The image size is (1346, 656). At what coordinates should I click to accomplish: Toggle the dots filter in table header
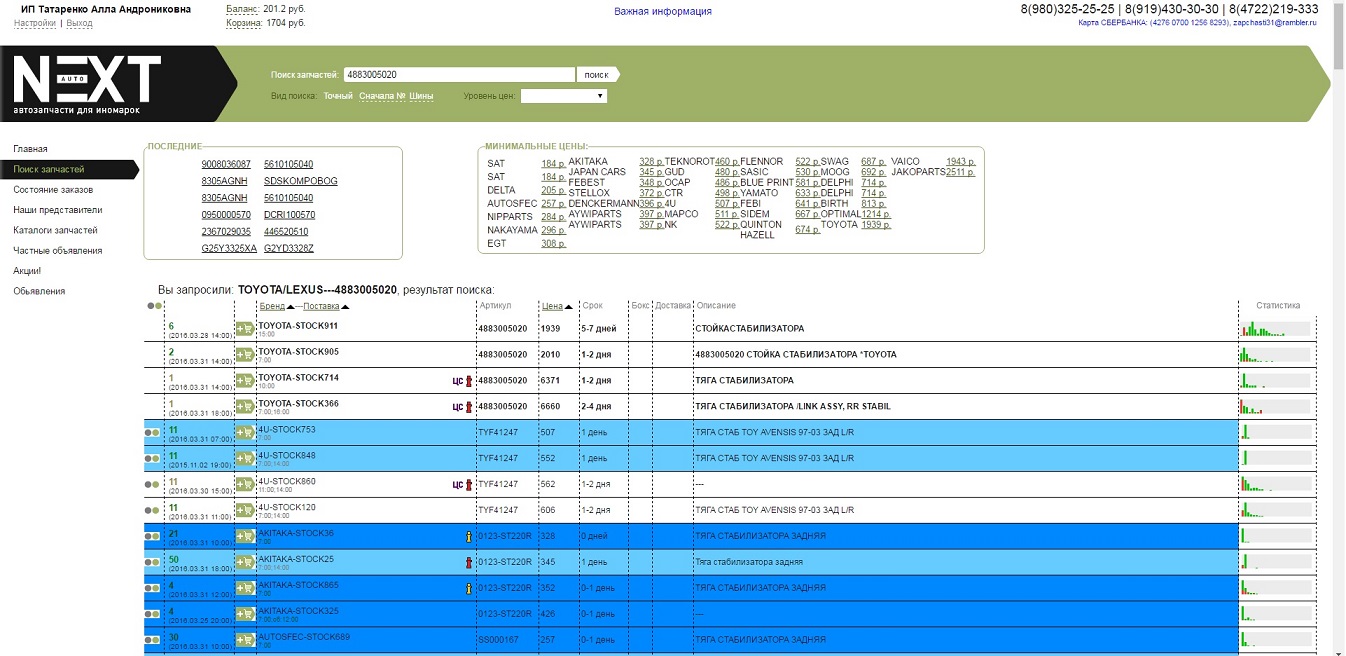coord(154,306)
